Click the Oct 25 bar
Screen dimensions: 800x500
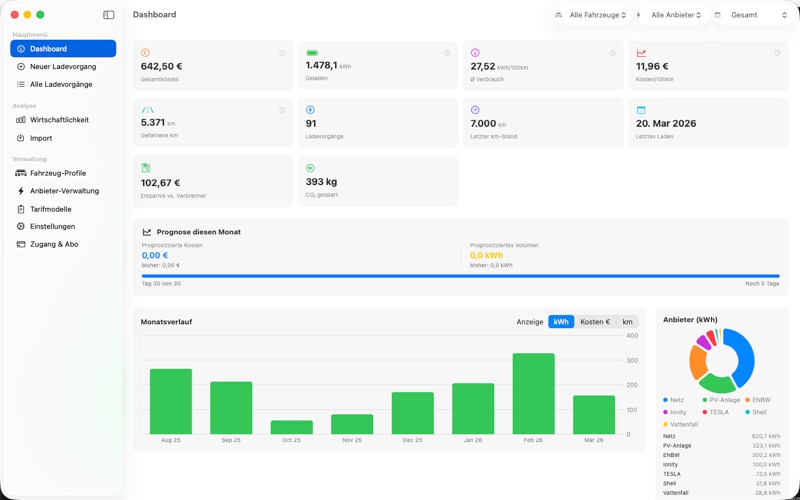[x=291, y=427]
